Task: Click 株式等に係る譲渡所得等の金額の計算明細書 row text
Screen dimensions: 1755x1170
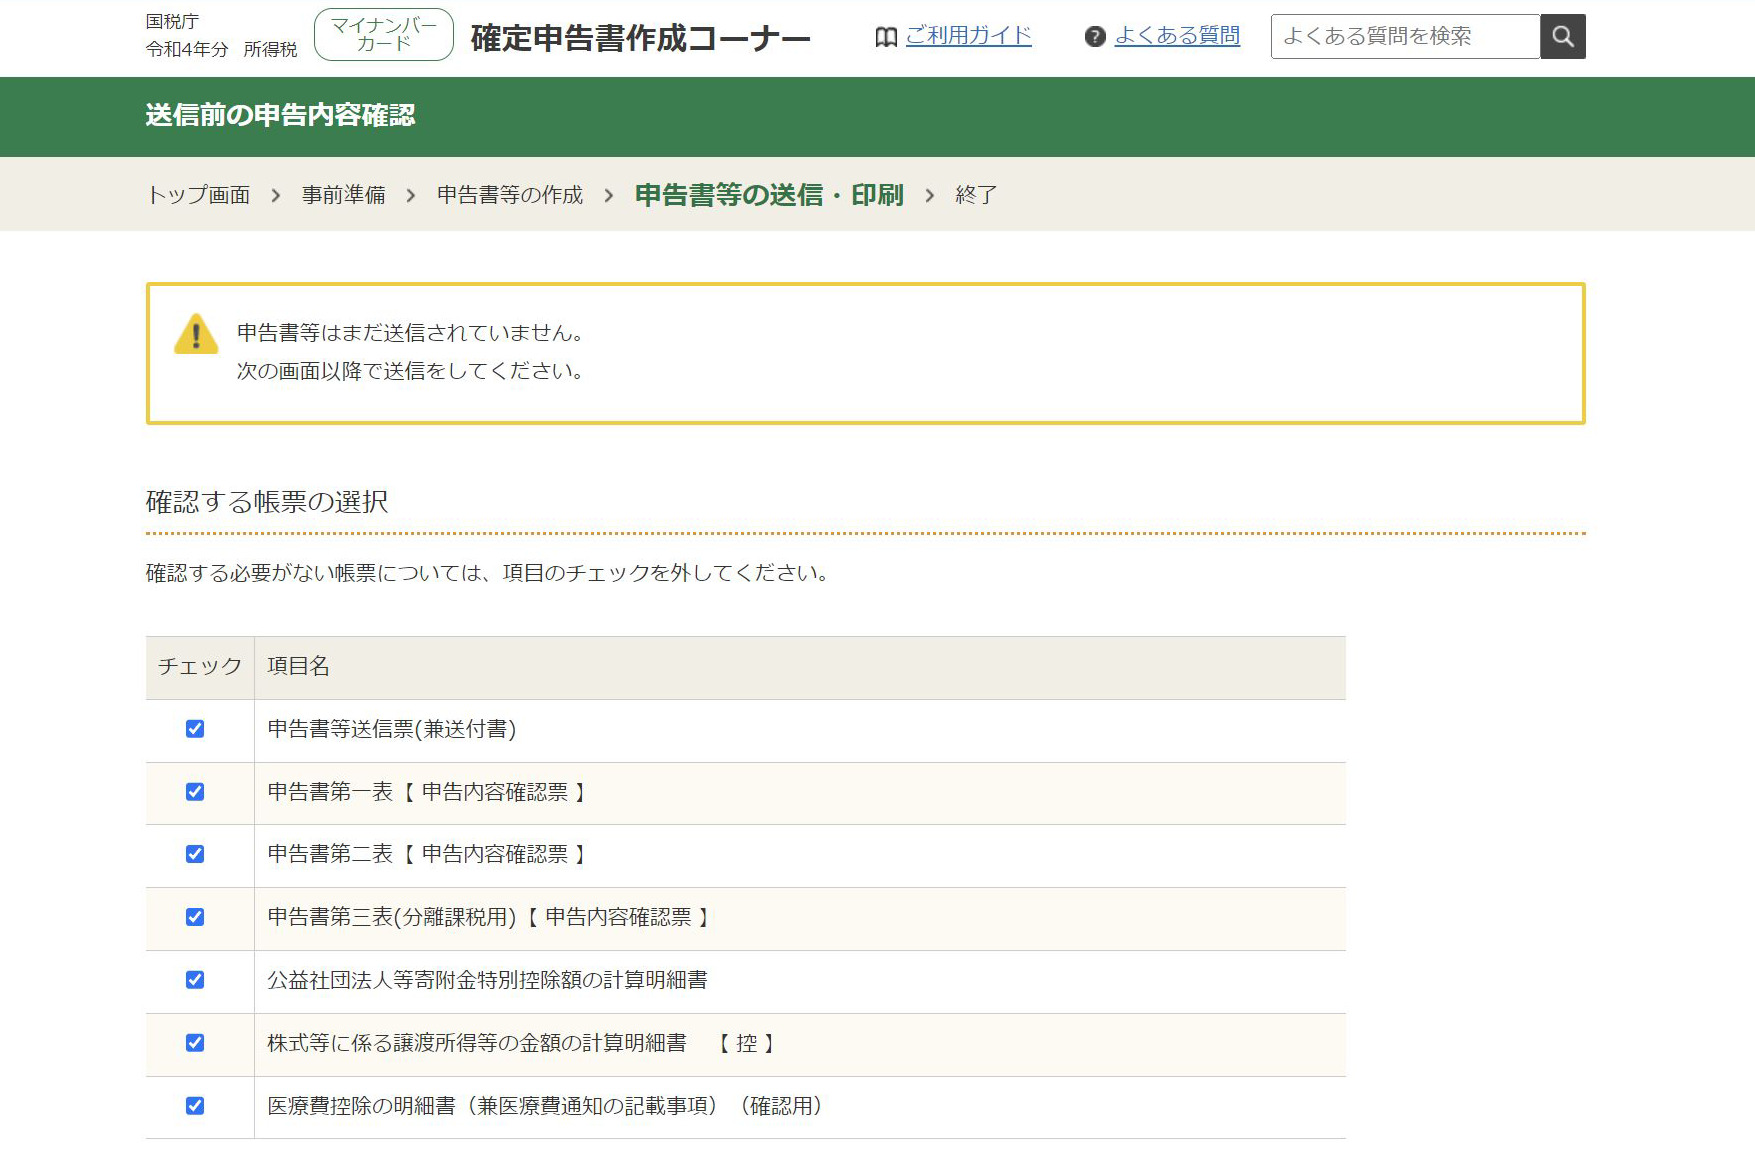Action: point(522,1043)
